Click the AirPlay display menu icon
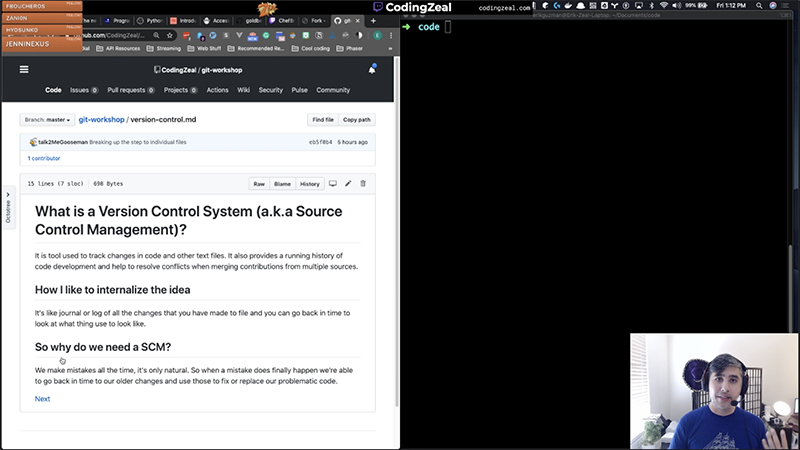This screenshot has width=800, height=450. pos(639,6)
